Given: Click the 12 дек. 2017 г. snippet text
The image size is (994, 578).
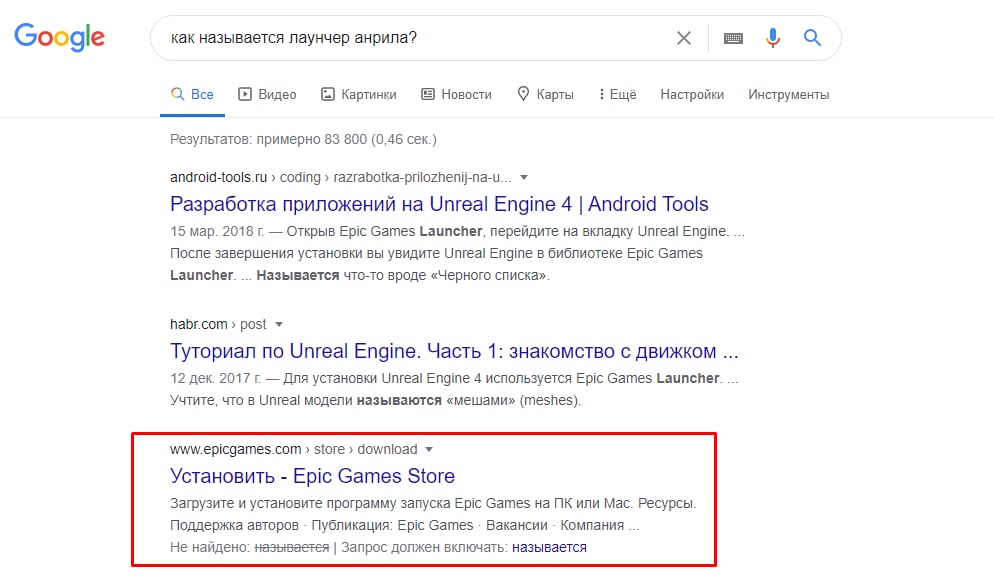Looking at the screenshot, I should [x=216, y=378].
